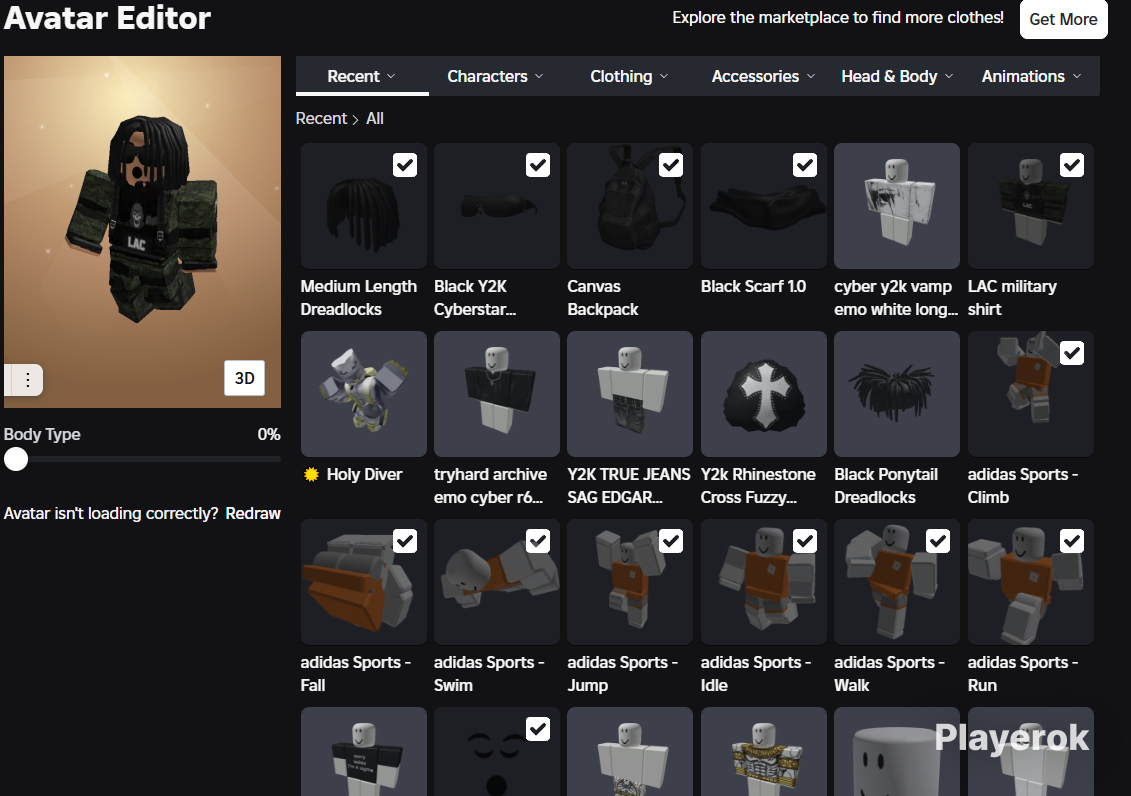Click the Canvas Backpack item name

603,298
